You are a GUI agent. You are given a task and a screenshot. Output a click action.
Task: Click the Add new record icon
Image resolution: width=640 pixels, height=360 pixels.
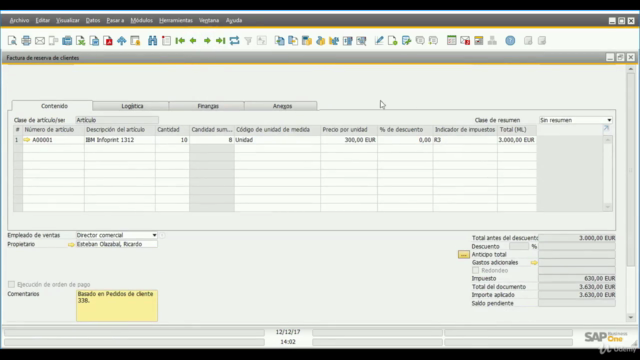[x=166, y=40]
